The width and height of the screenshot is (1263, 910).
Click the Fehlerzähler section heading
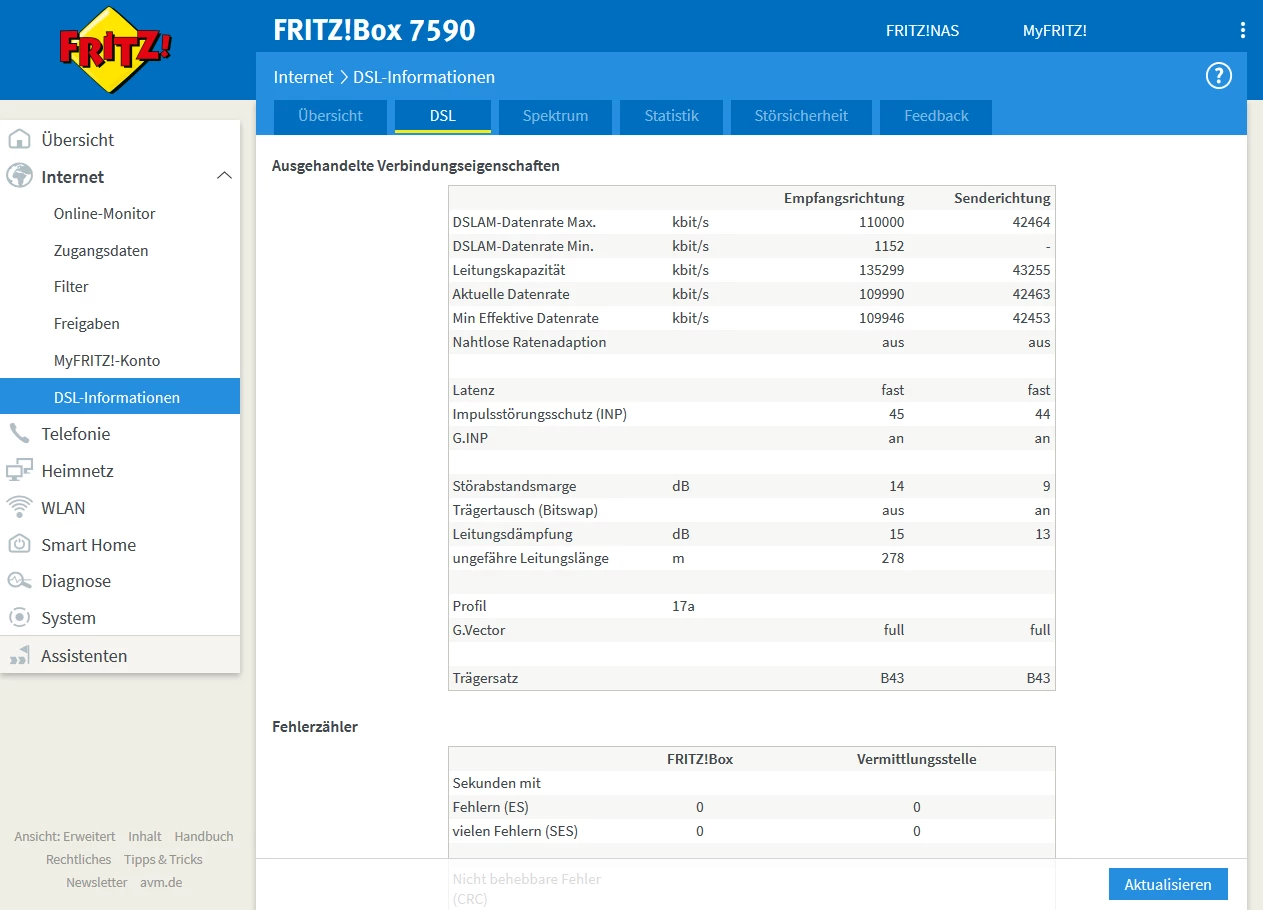tap(315, 727)
